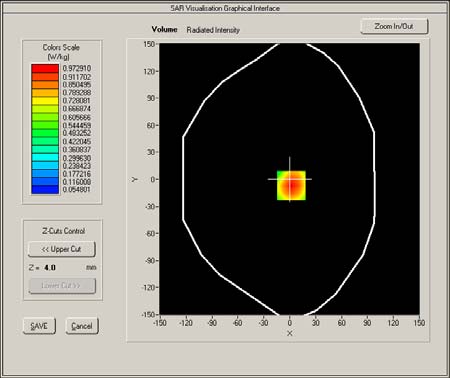Image resolution: width=450 pixels, height=378 pixels.
Task: Click the SAVE button
Action: 39,326
